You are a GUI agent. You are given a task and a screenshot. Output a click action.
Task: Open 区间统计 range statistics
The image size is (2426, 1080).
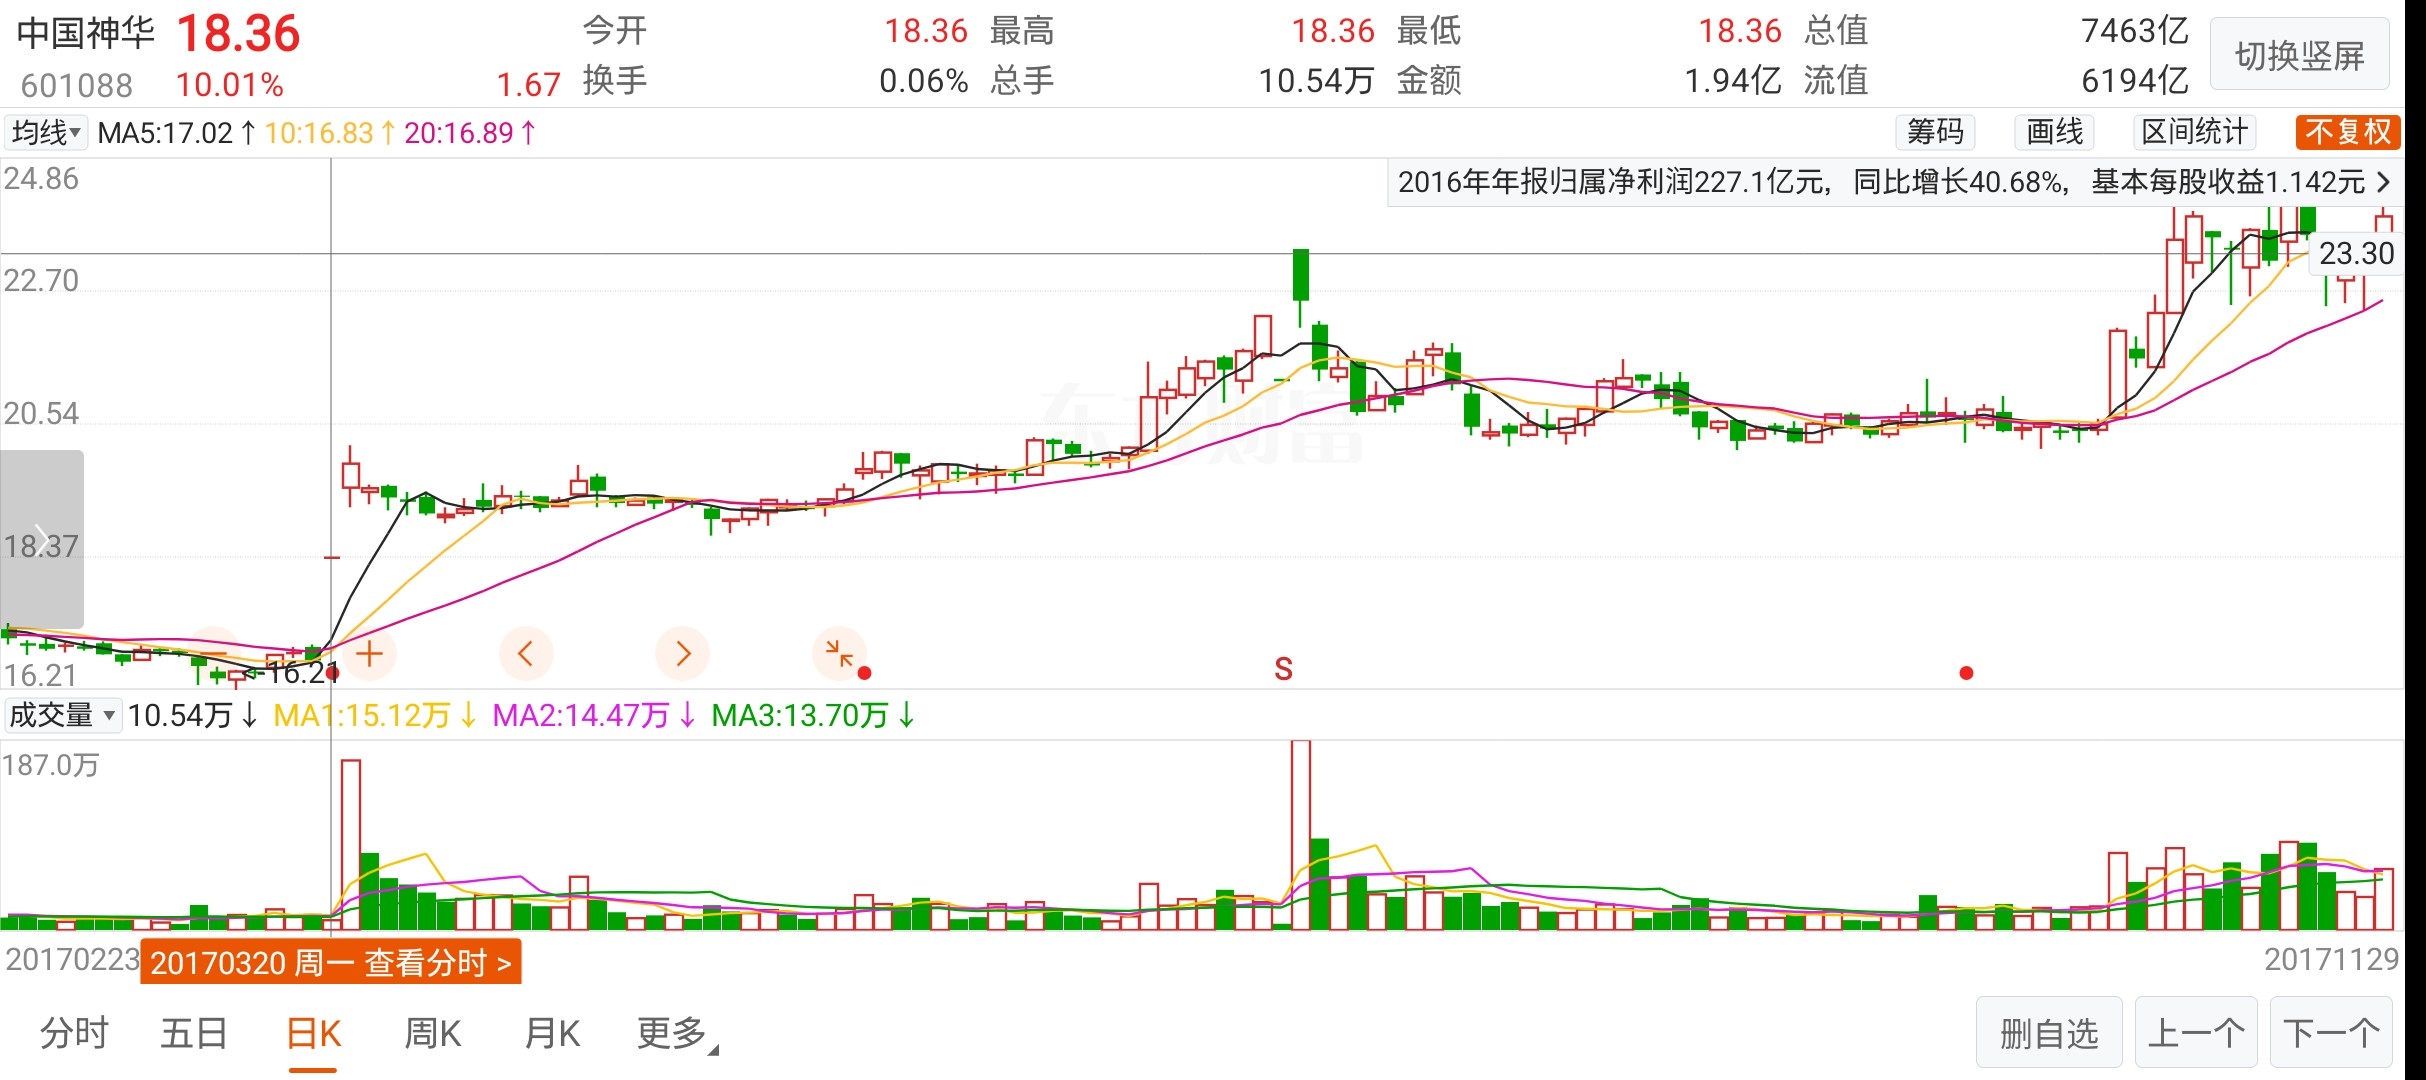[x=2195, y=132]
